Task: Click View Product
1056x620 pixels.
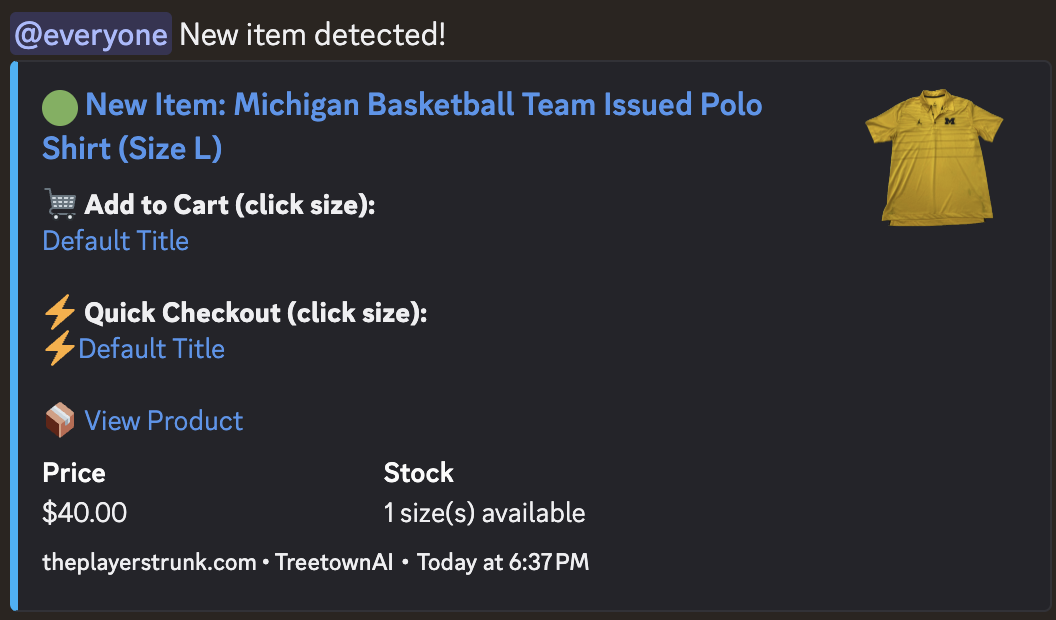Action: 163,420
